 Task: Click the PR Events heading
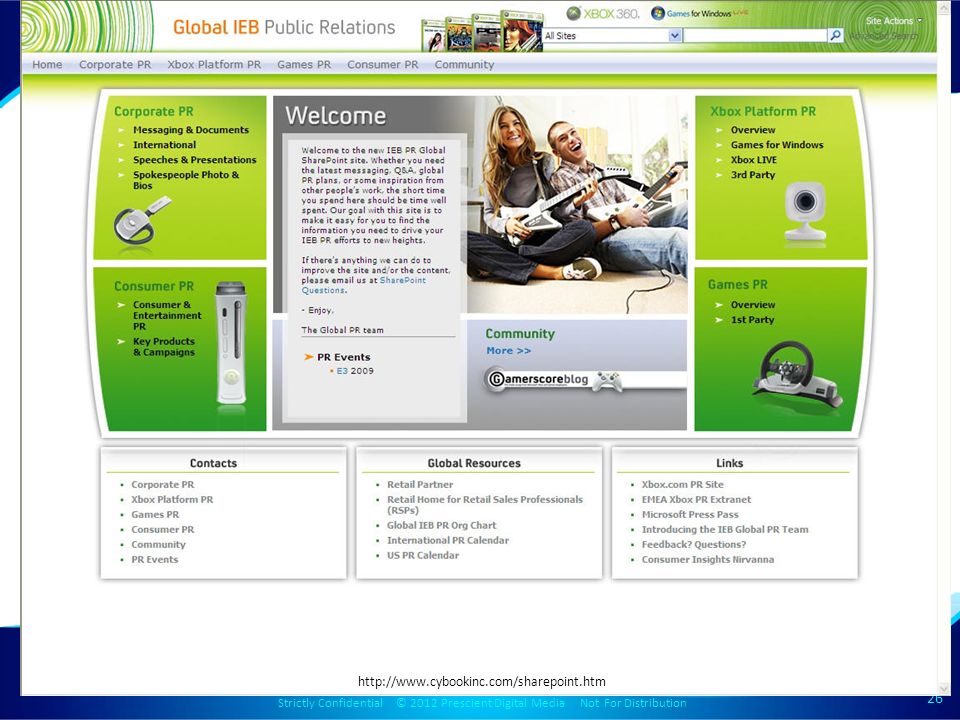coord(343,357)
